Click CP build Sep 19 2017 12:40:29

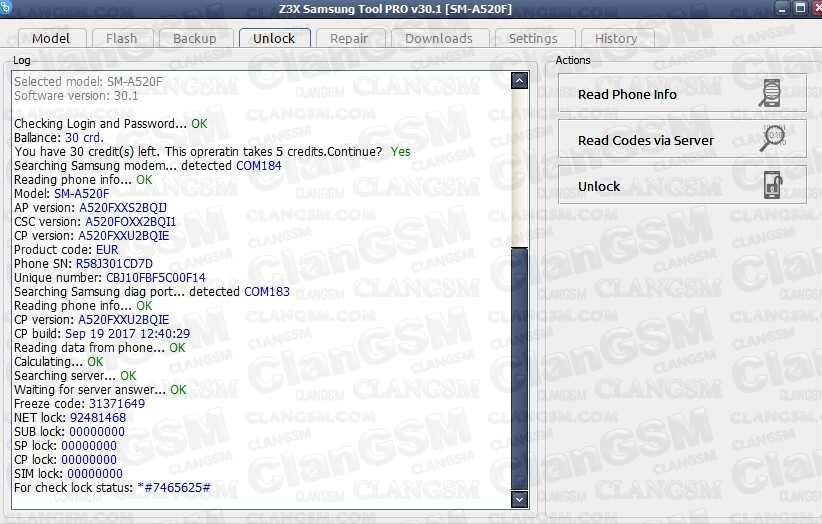point(127,333)
